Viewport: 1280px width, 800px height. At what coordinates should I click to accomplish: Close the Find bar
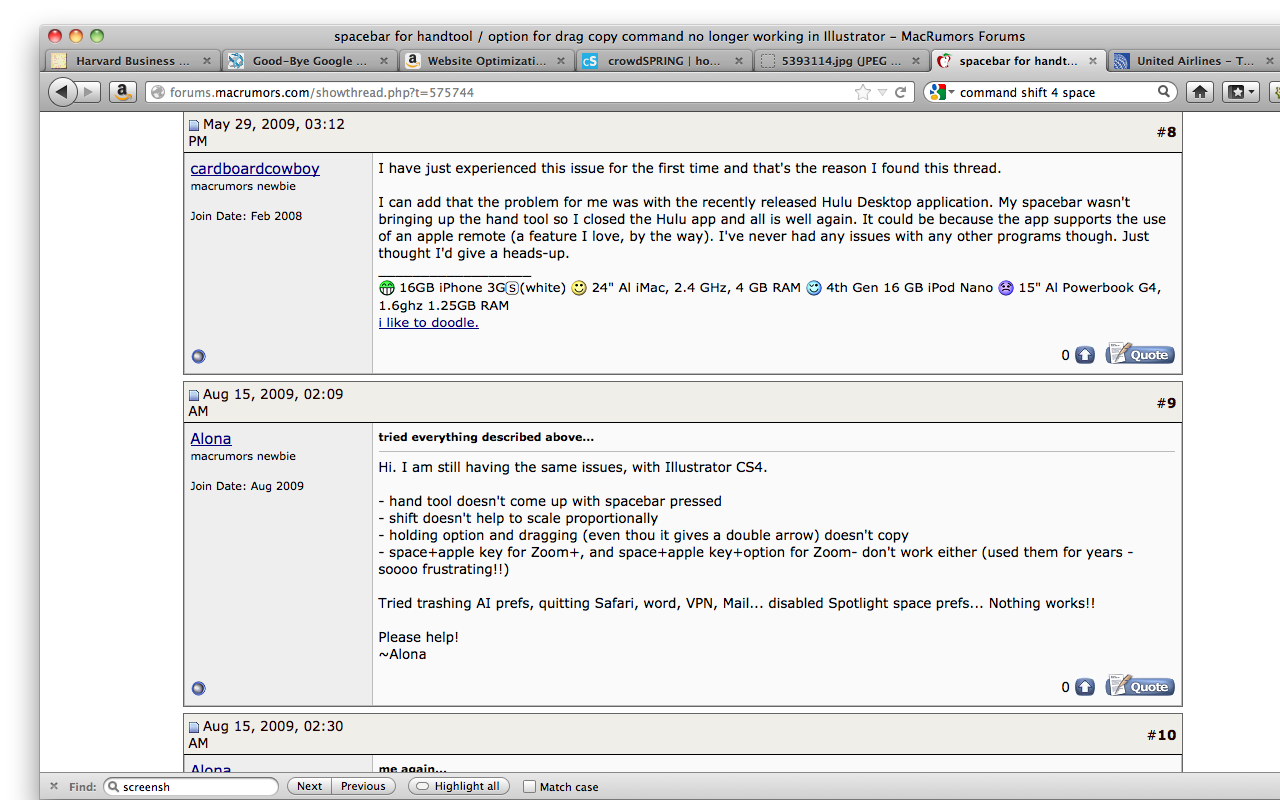point(54,786)
